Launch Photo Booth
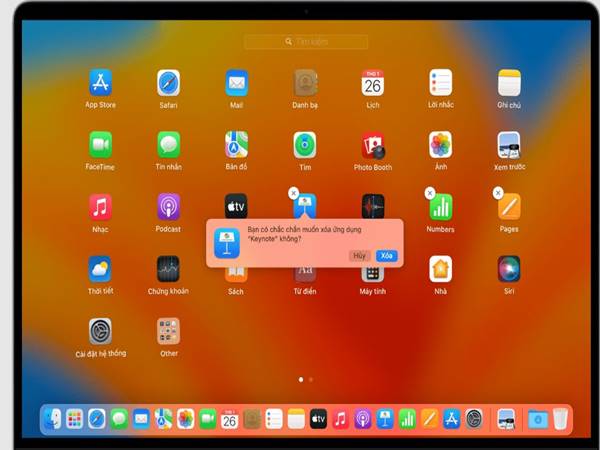This screenshot has height=450, width=600. coord(373,145)
